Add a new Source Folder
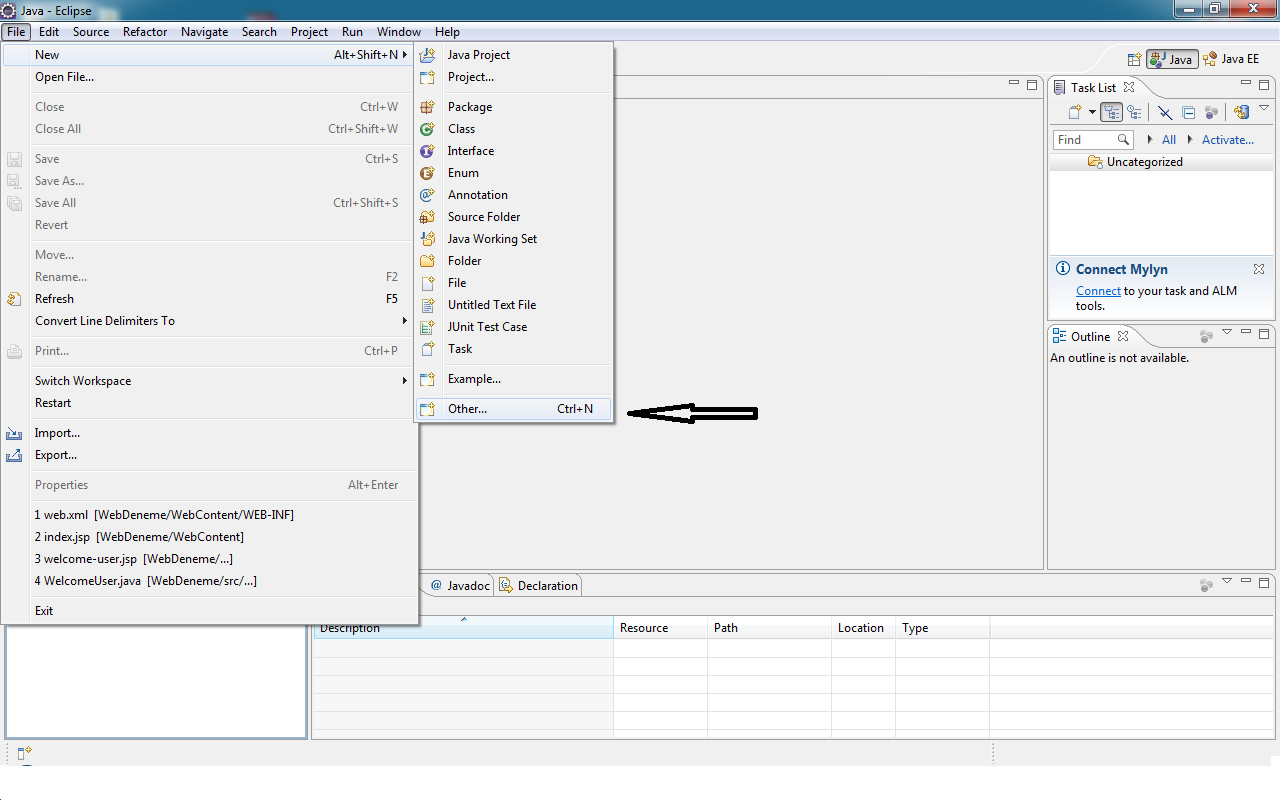The height and width of the screenshot is (800, 1280). pyautogui.click(x=512, y=217)
